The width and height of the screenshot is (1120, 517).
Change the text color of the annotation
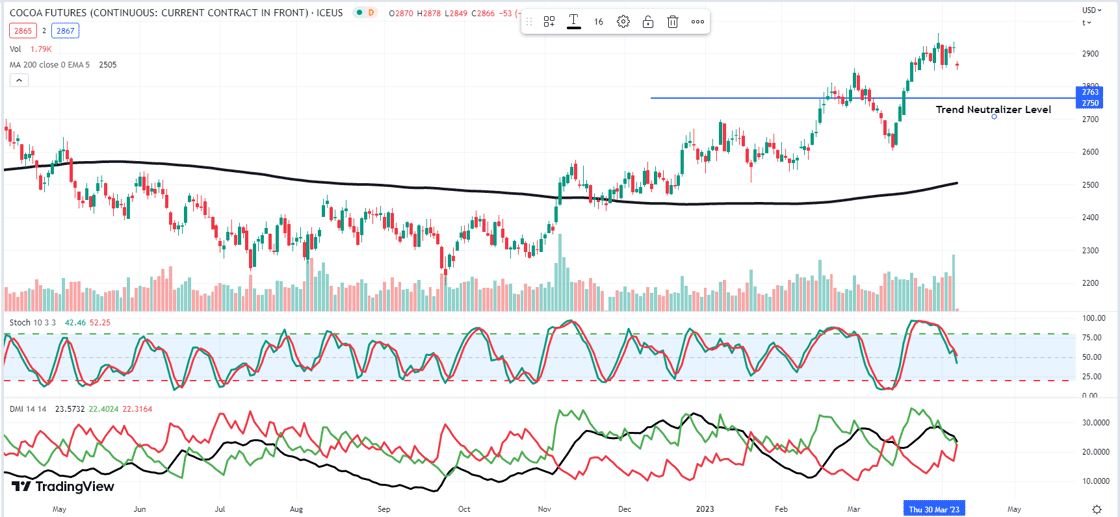[574, 22]
